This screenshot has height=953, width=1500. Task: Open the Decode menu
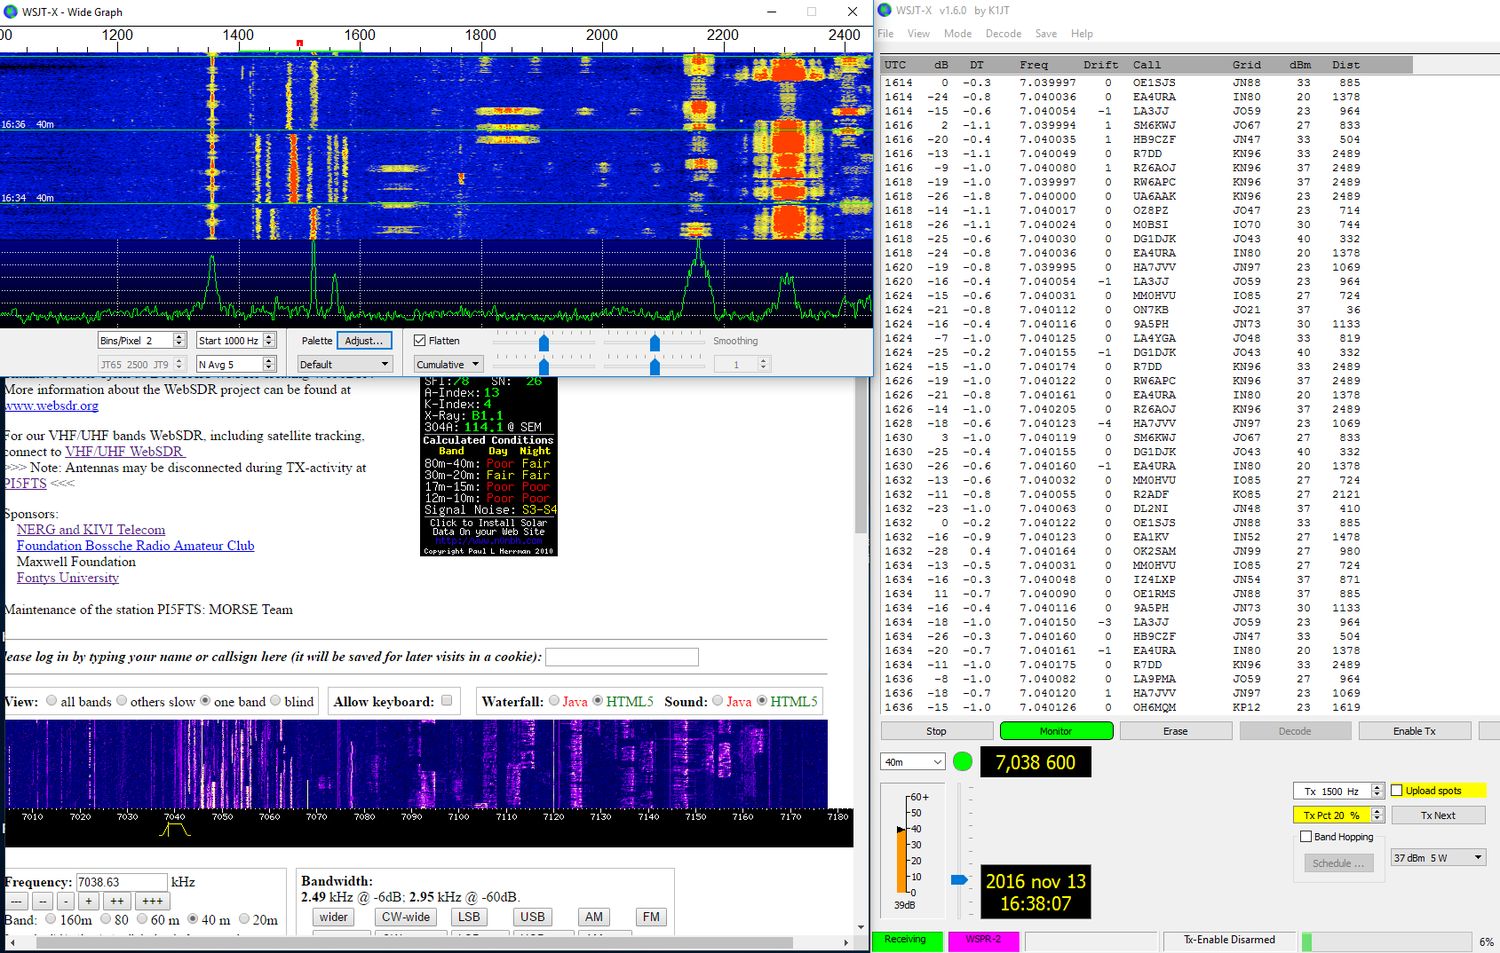[x=1003, y=34]
